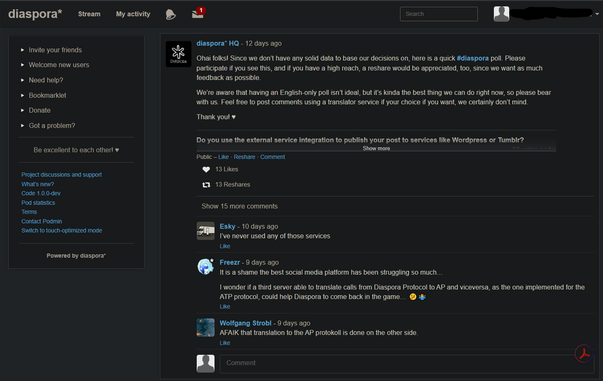Open Wolfgang Strobl's profile link
The width and height of the screenshot is (603, 381).
(245, 323)
